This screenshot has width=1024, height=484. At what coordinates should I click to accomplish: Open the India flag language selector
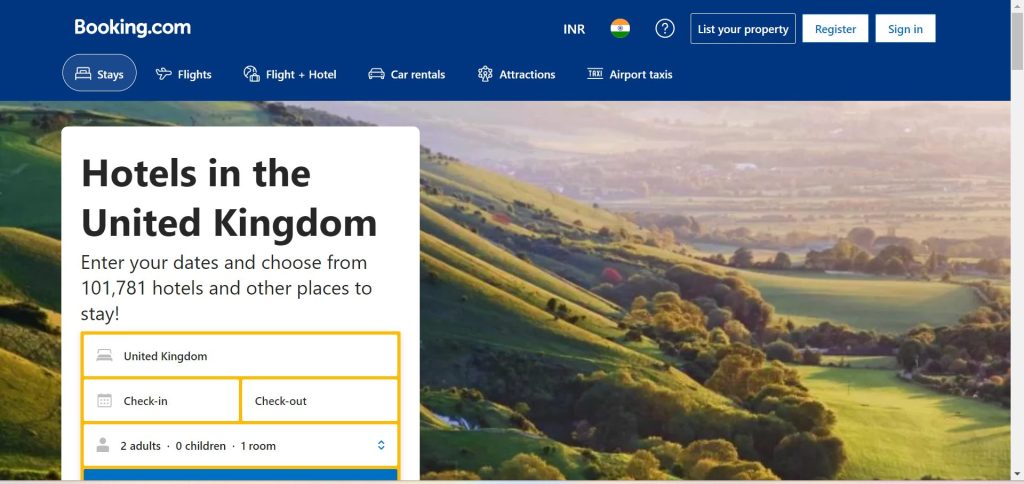coord(620,29)
